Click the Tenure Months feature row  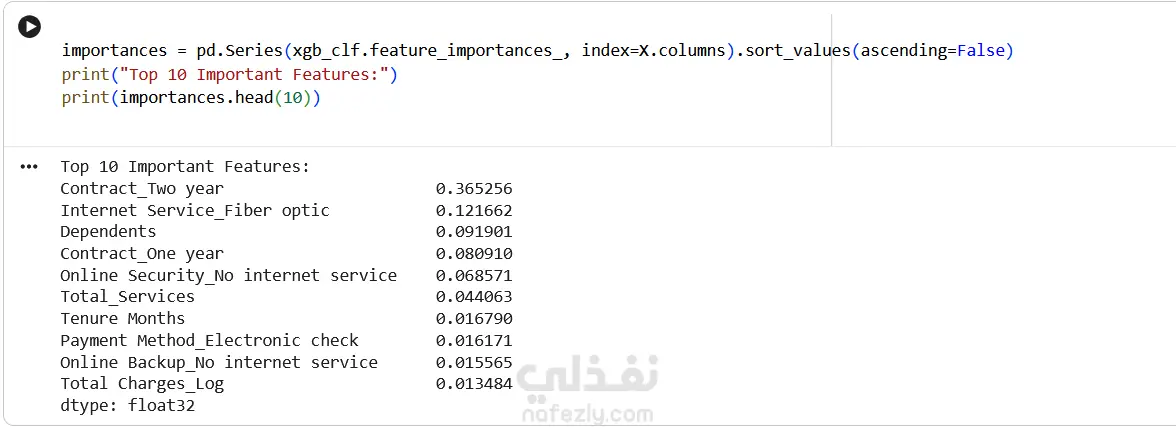pos(122,318)
